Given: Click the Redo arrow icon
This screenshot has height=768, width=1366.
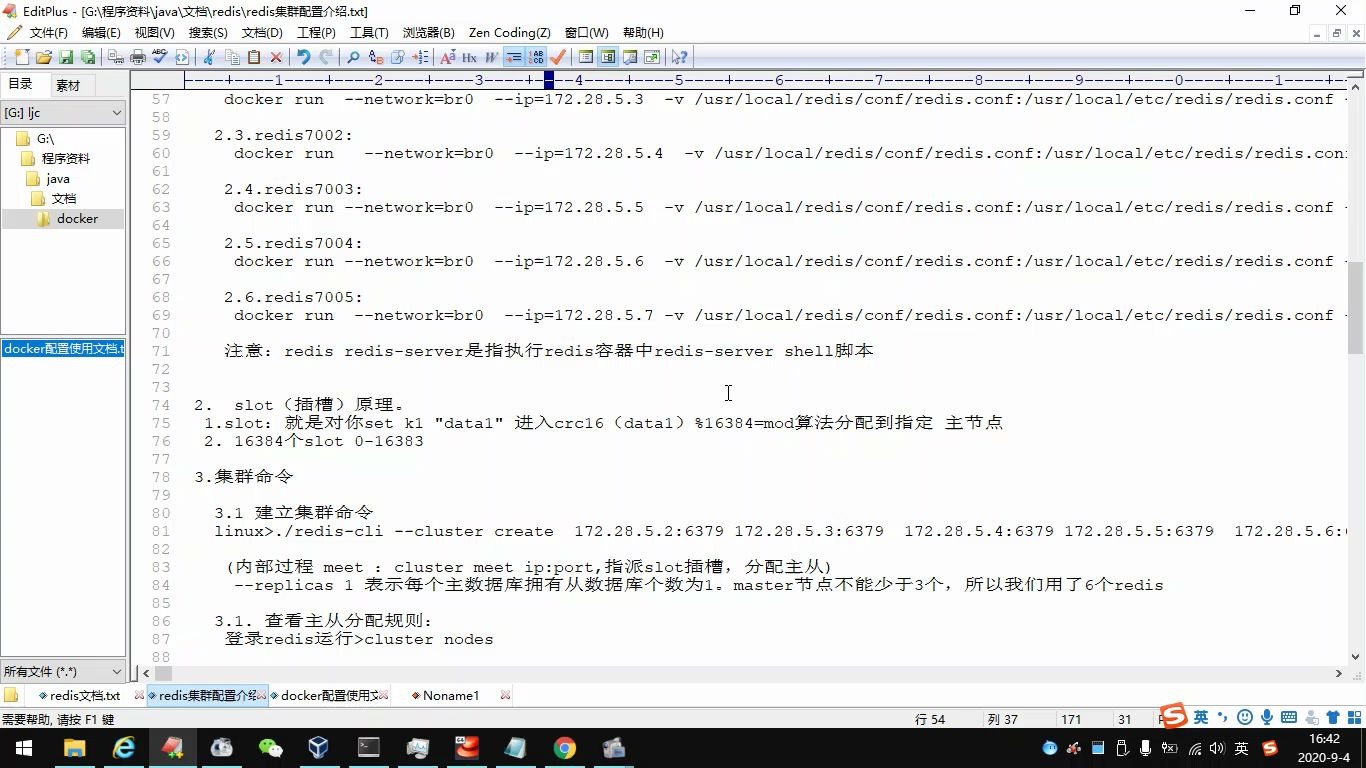Looking at the screenshot, I should pos(325,57).
